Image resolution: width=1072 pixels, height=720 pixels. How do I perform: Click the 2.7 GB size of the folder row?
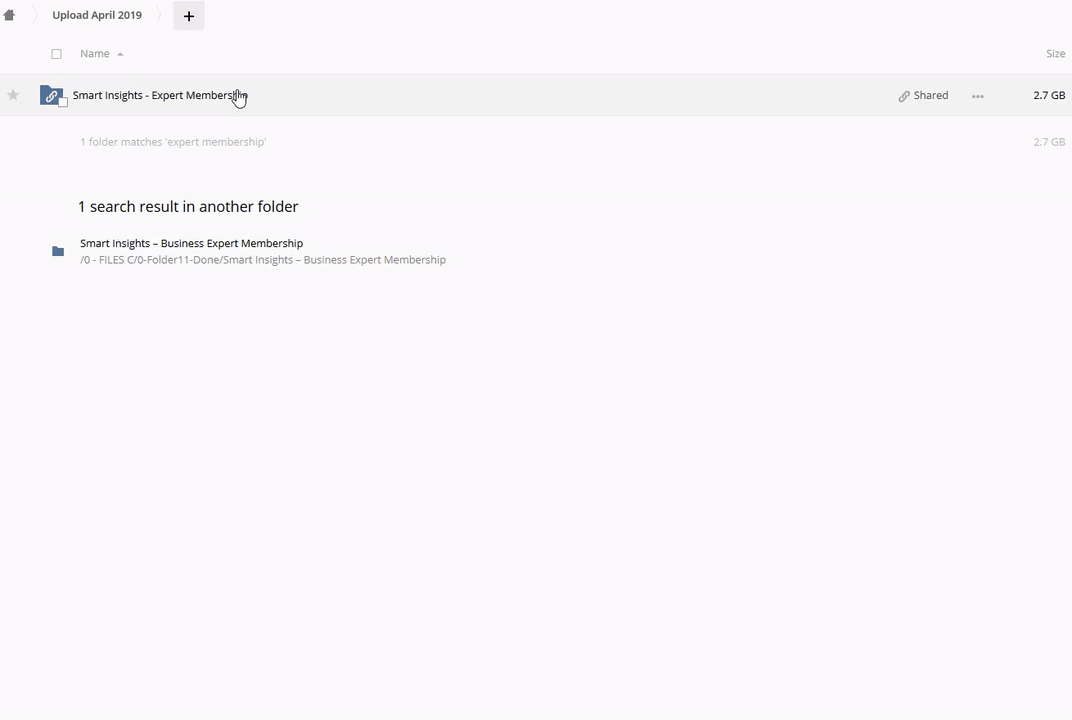1048,95
